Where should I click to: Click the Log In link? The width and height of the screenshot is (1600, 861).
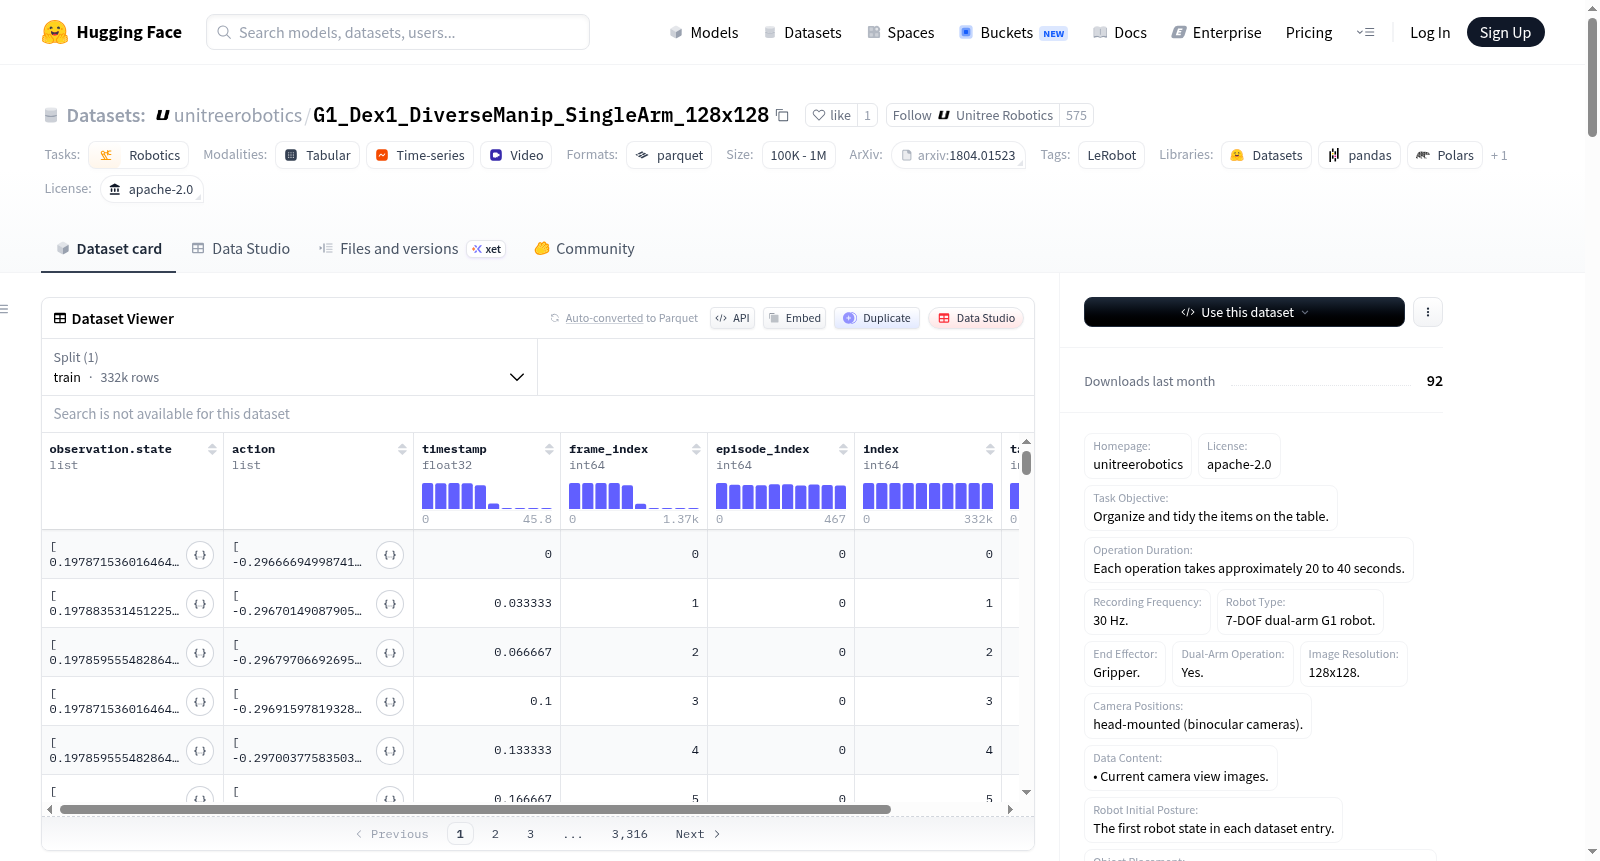tap(1430, 32)
